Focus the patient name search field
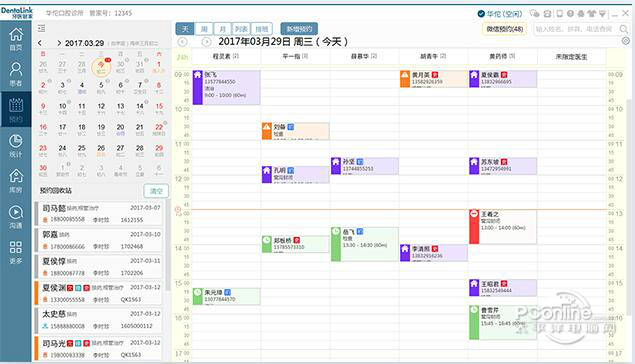Screen dimensions: 635x364 [x=575, y=29]
